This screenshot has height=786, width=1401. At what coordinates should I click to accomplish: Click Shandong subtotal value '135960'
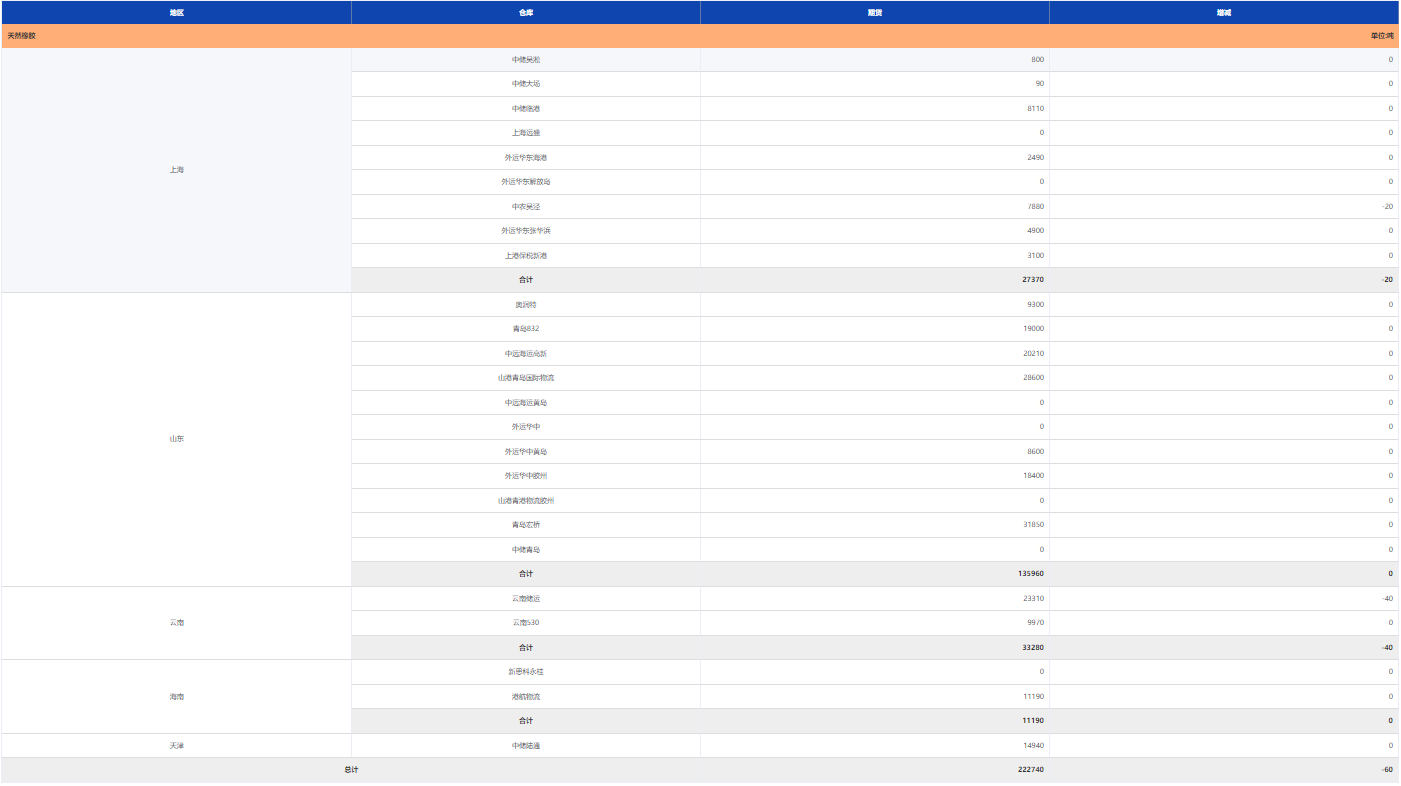tap(1031, 574)
